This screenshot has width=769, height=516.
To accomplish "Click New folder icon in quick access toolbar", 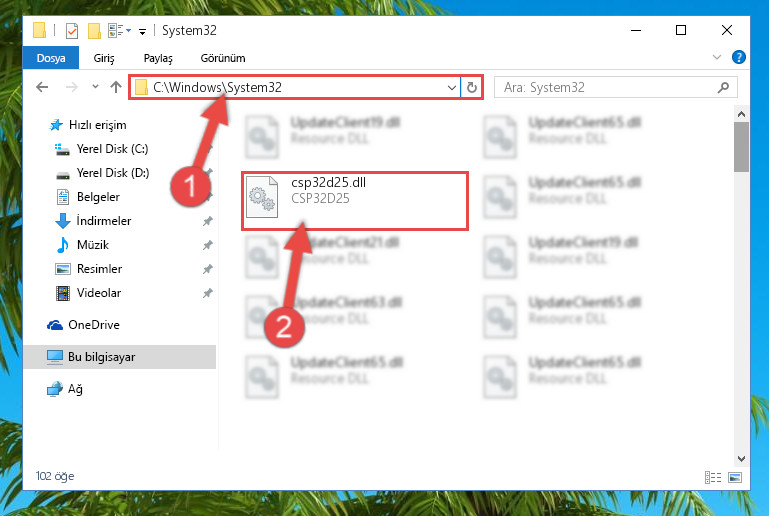I will tap(94, 30).
